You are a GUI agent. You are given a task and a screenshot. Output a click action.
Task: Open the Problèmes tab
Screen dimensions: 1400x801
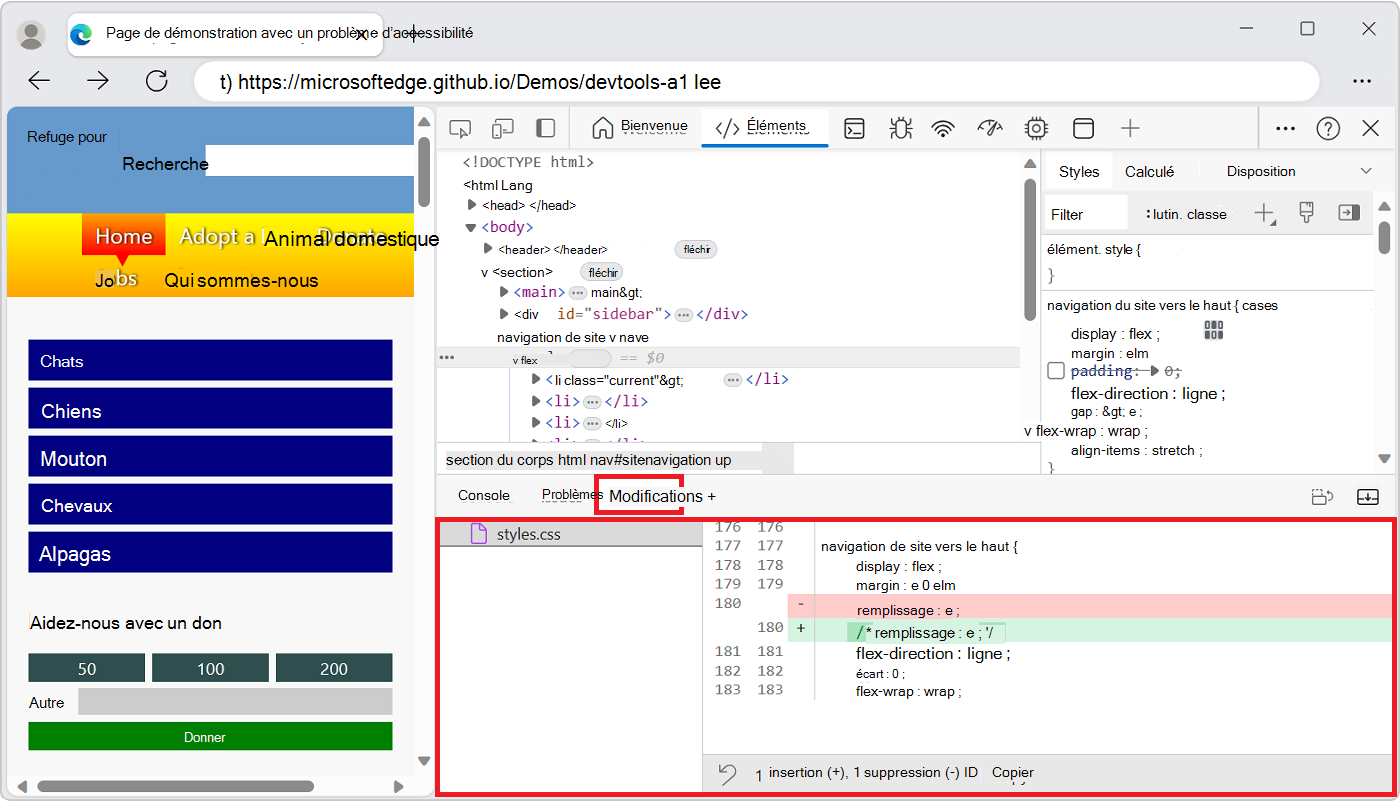coord(570,494)
